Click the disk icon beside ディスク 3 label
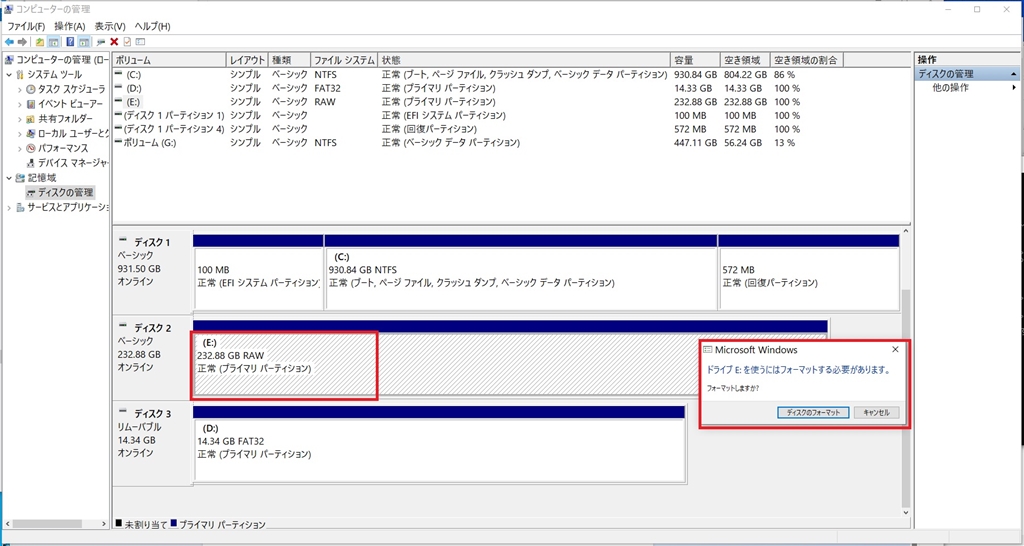 (124, 411)
